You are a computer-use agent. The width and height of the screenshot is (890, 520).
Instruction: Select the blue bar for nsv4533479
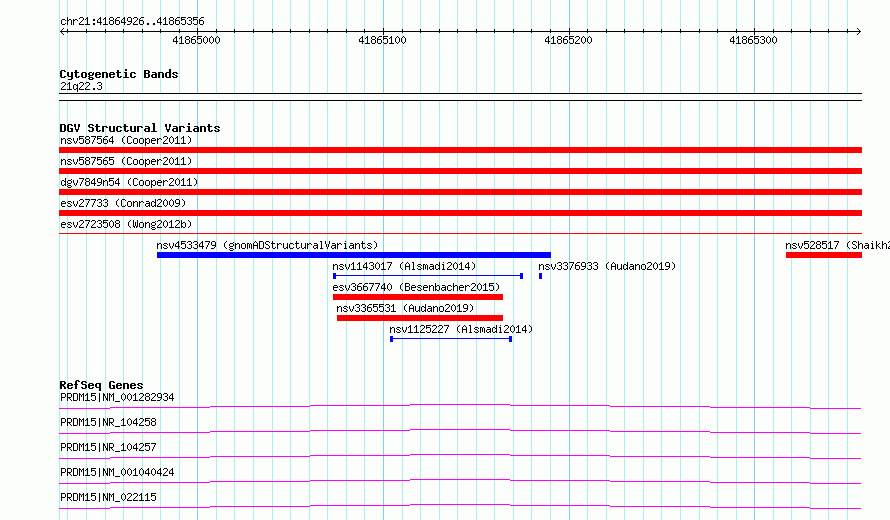tap(354, 255)
